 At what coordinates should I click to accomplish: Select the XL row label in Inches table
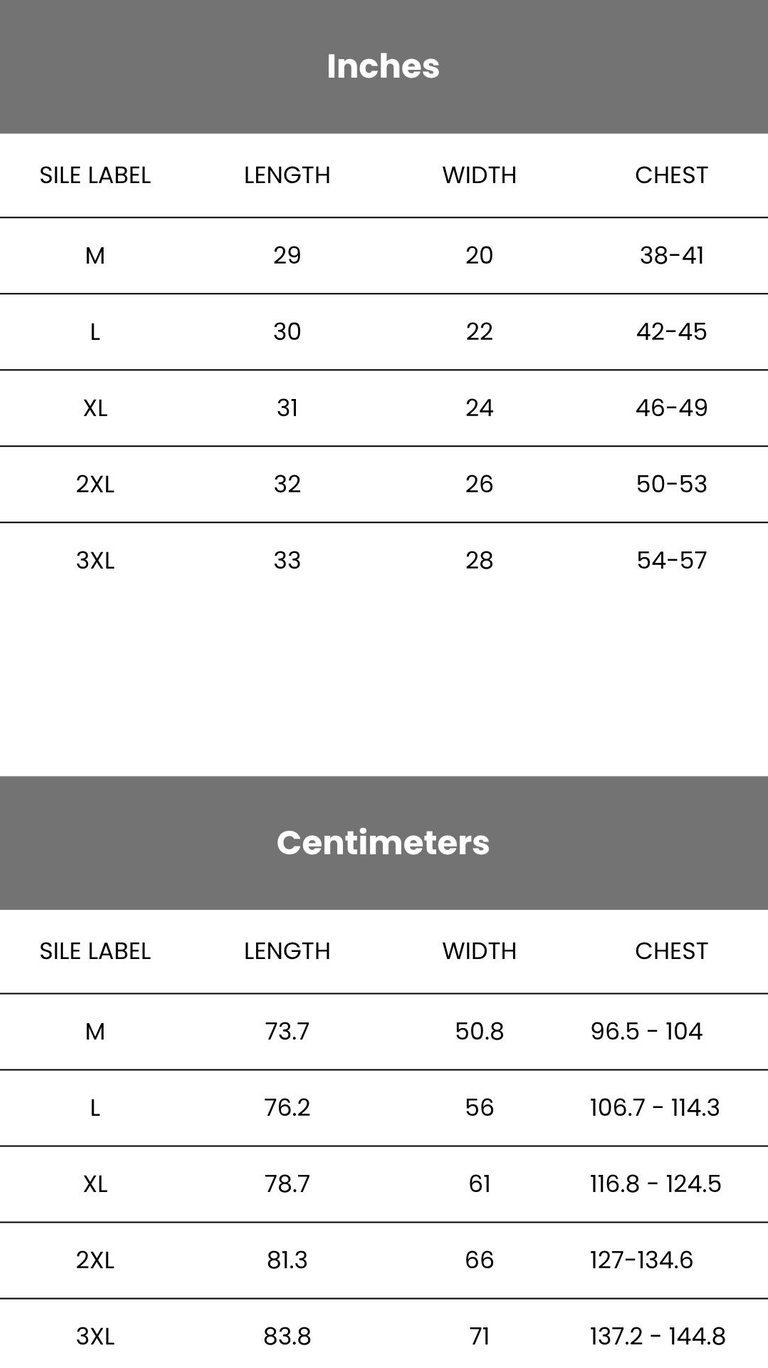(95, 408)
